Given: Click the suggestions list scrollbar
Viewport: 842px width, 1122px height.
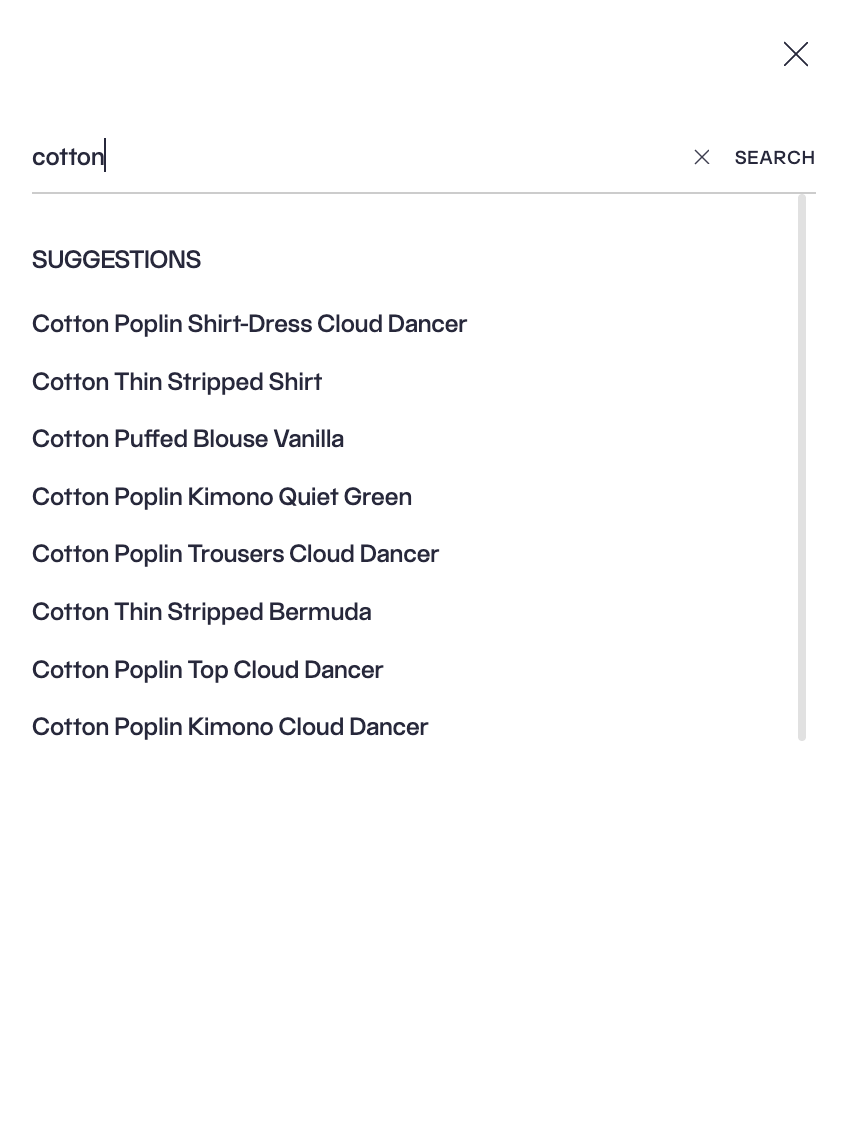Looking at the screenshot, I should 802,468.
